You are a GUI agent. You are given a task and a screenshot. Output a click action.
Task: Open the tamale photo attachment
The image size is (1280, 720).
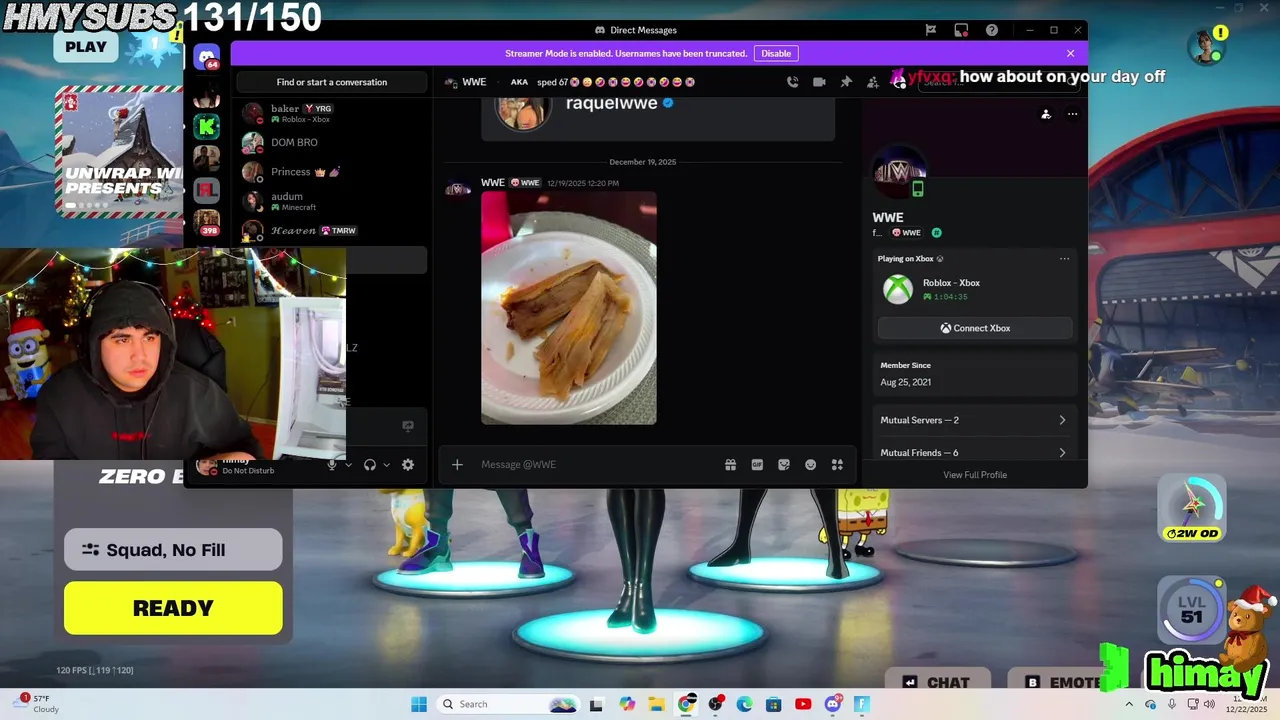pos(569,308)
